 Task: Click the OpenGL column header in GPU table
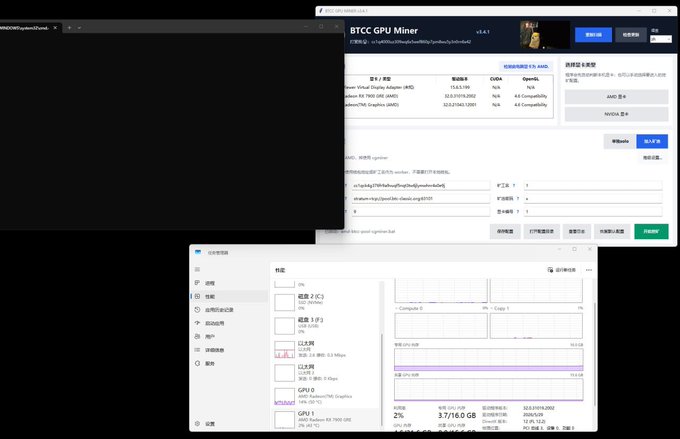(x=530, y=79)
